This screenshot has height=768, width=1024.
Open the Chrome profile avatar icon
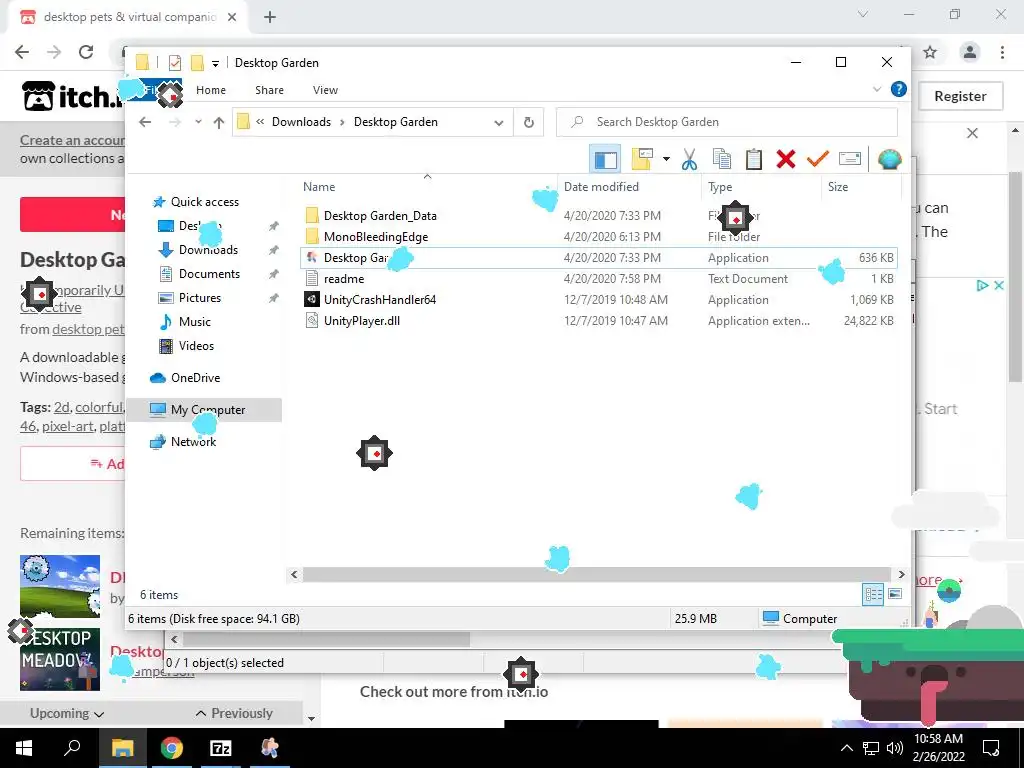click(970, 52)
